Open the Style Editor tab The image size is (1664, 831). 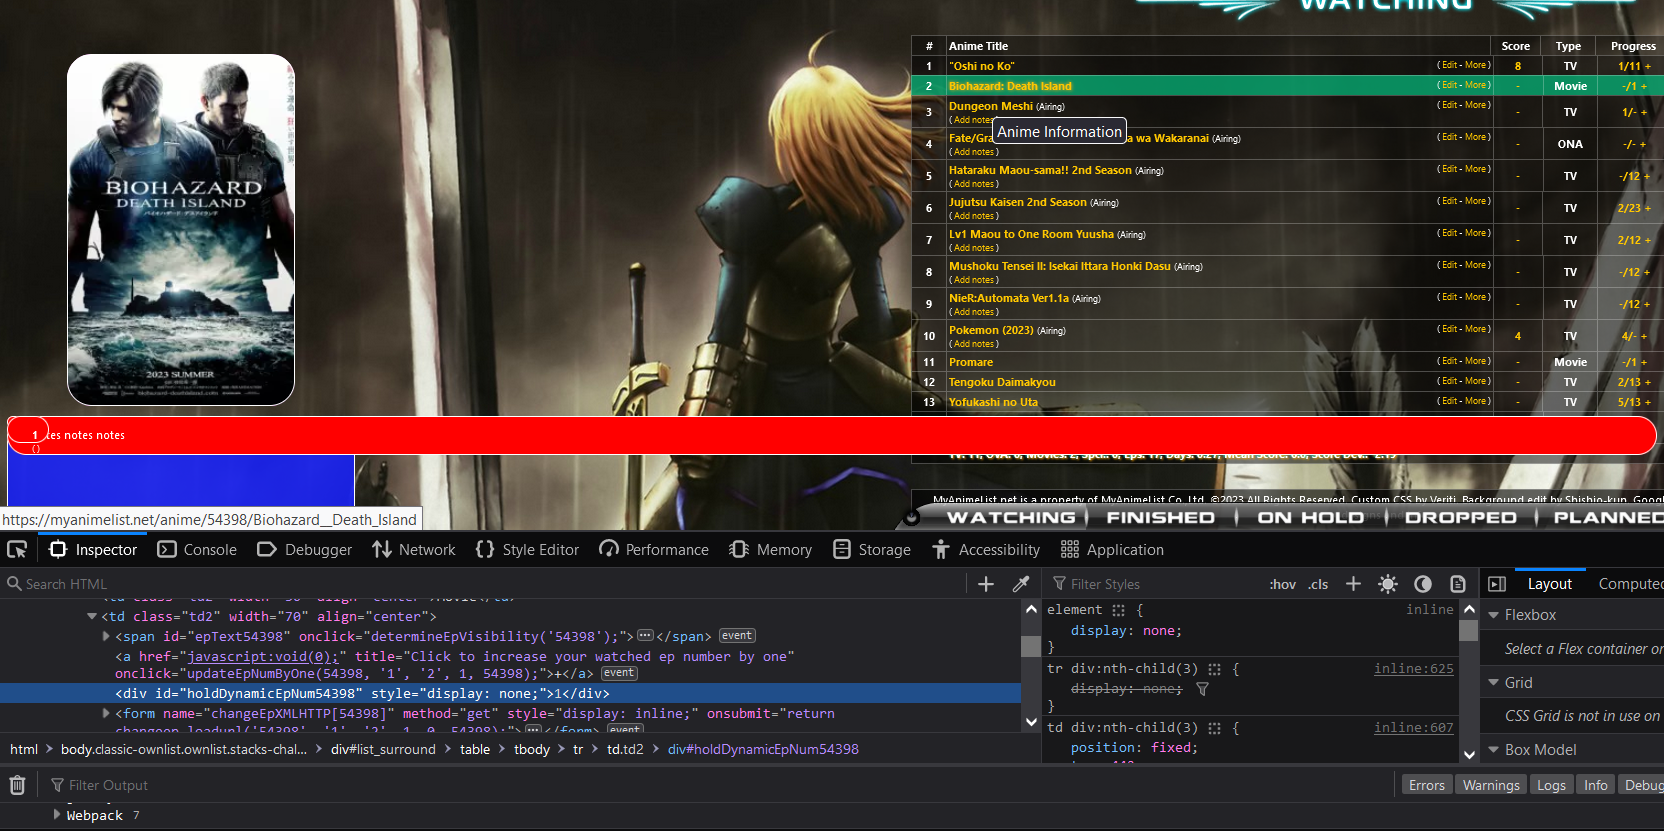click(527, 549)
